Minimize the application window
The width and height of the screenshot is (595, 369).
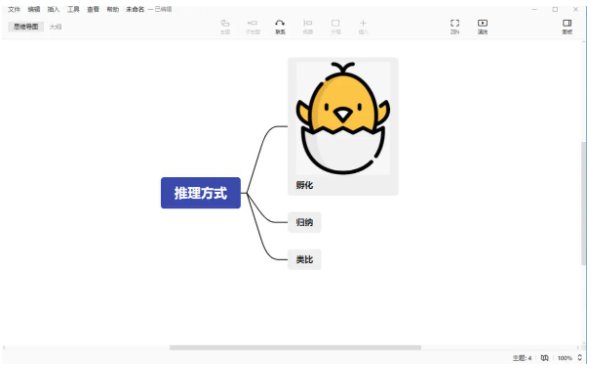[534, 9]
